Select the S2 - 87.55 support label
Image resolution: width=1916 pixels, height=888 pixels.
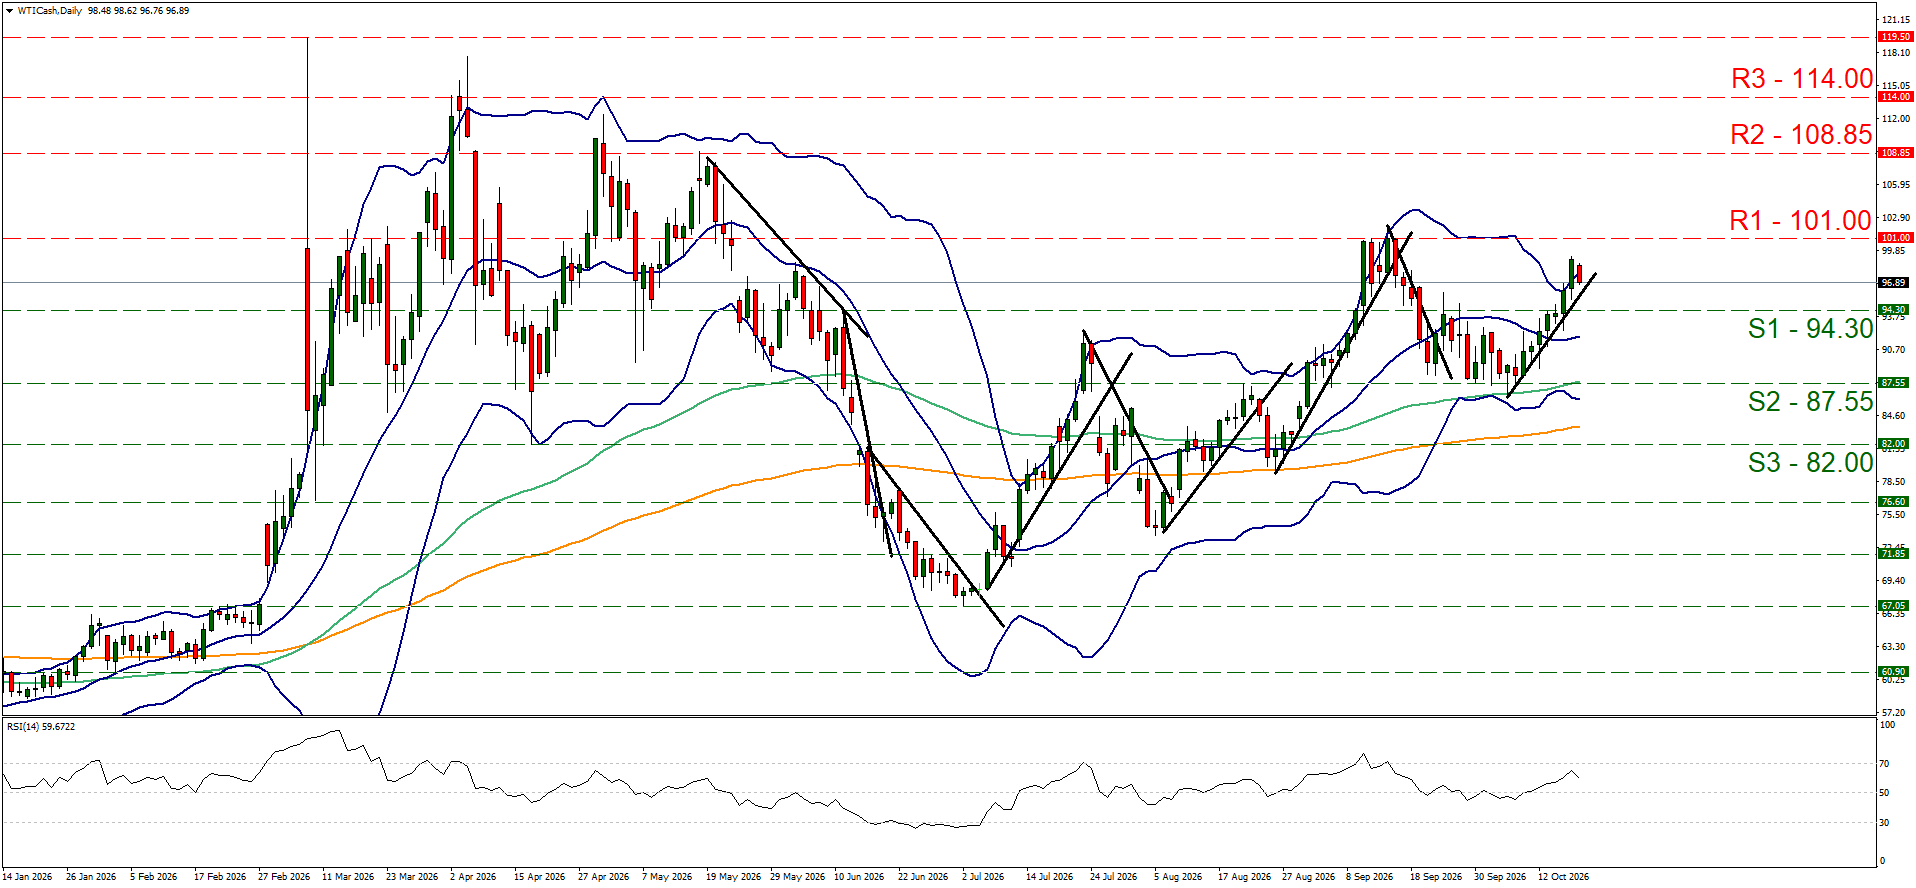pos(1810,402)
